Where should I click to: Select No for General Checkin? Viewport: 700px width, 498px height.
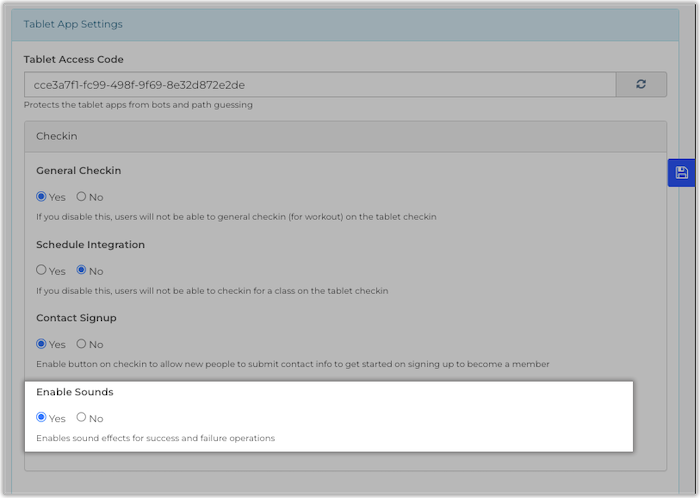[x=82, y=197]
